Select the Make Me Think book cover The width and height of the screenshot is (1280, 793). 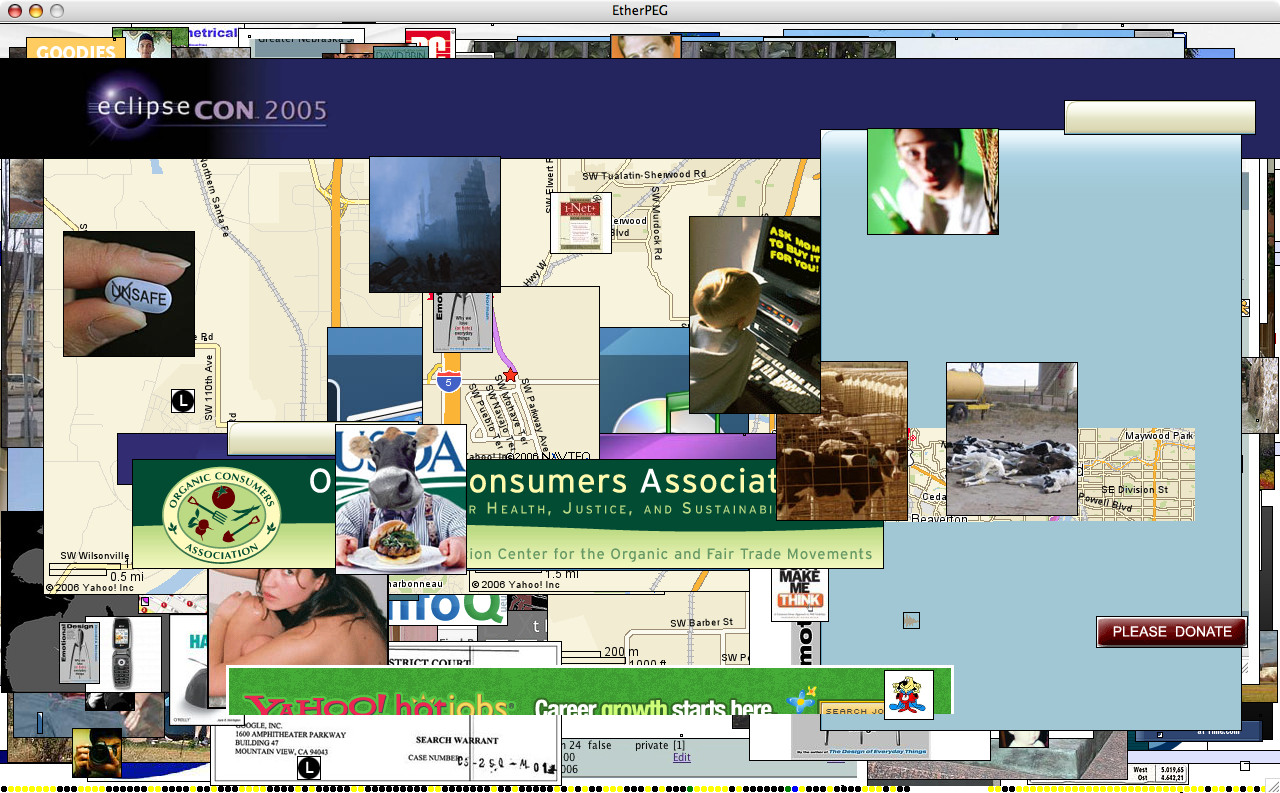800,594
